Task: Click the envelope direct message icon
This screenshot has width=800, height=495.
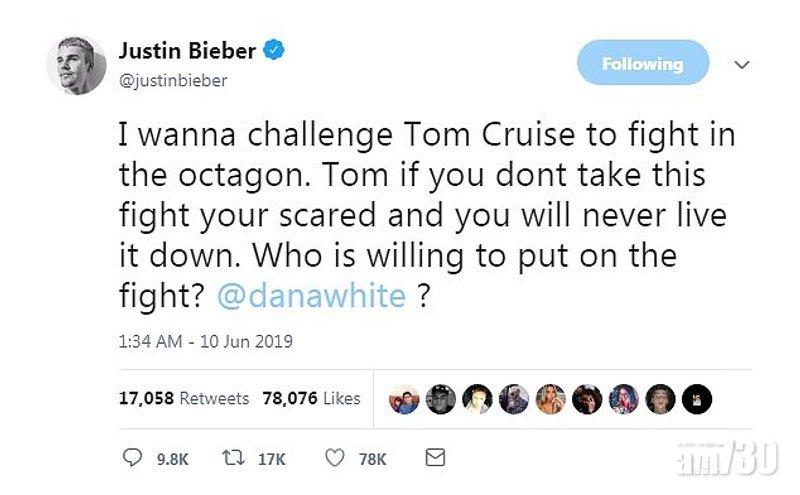Action: click(x=434, y=458)
